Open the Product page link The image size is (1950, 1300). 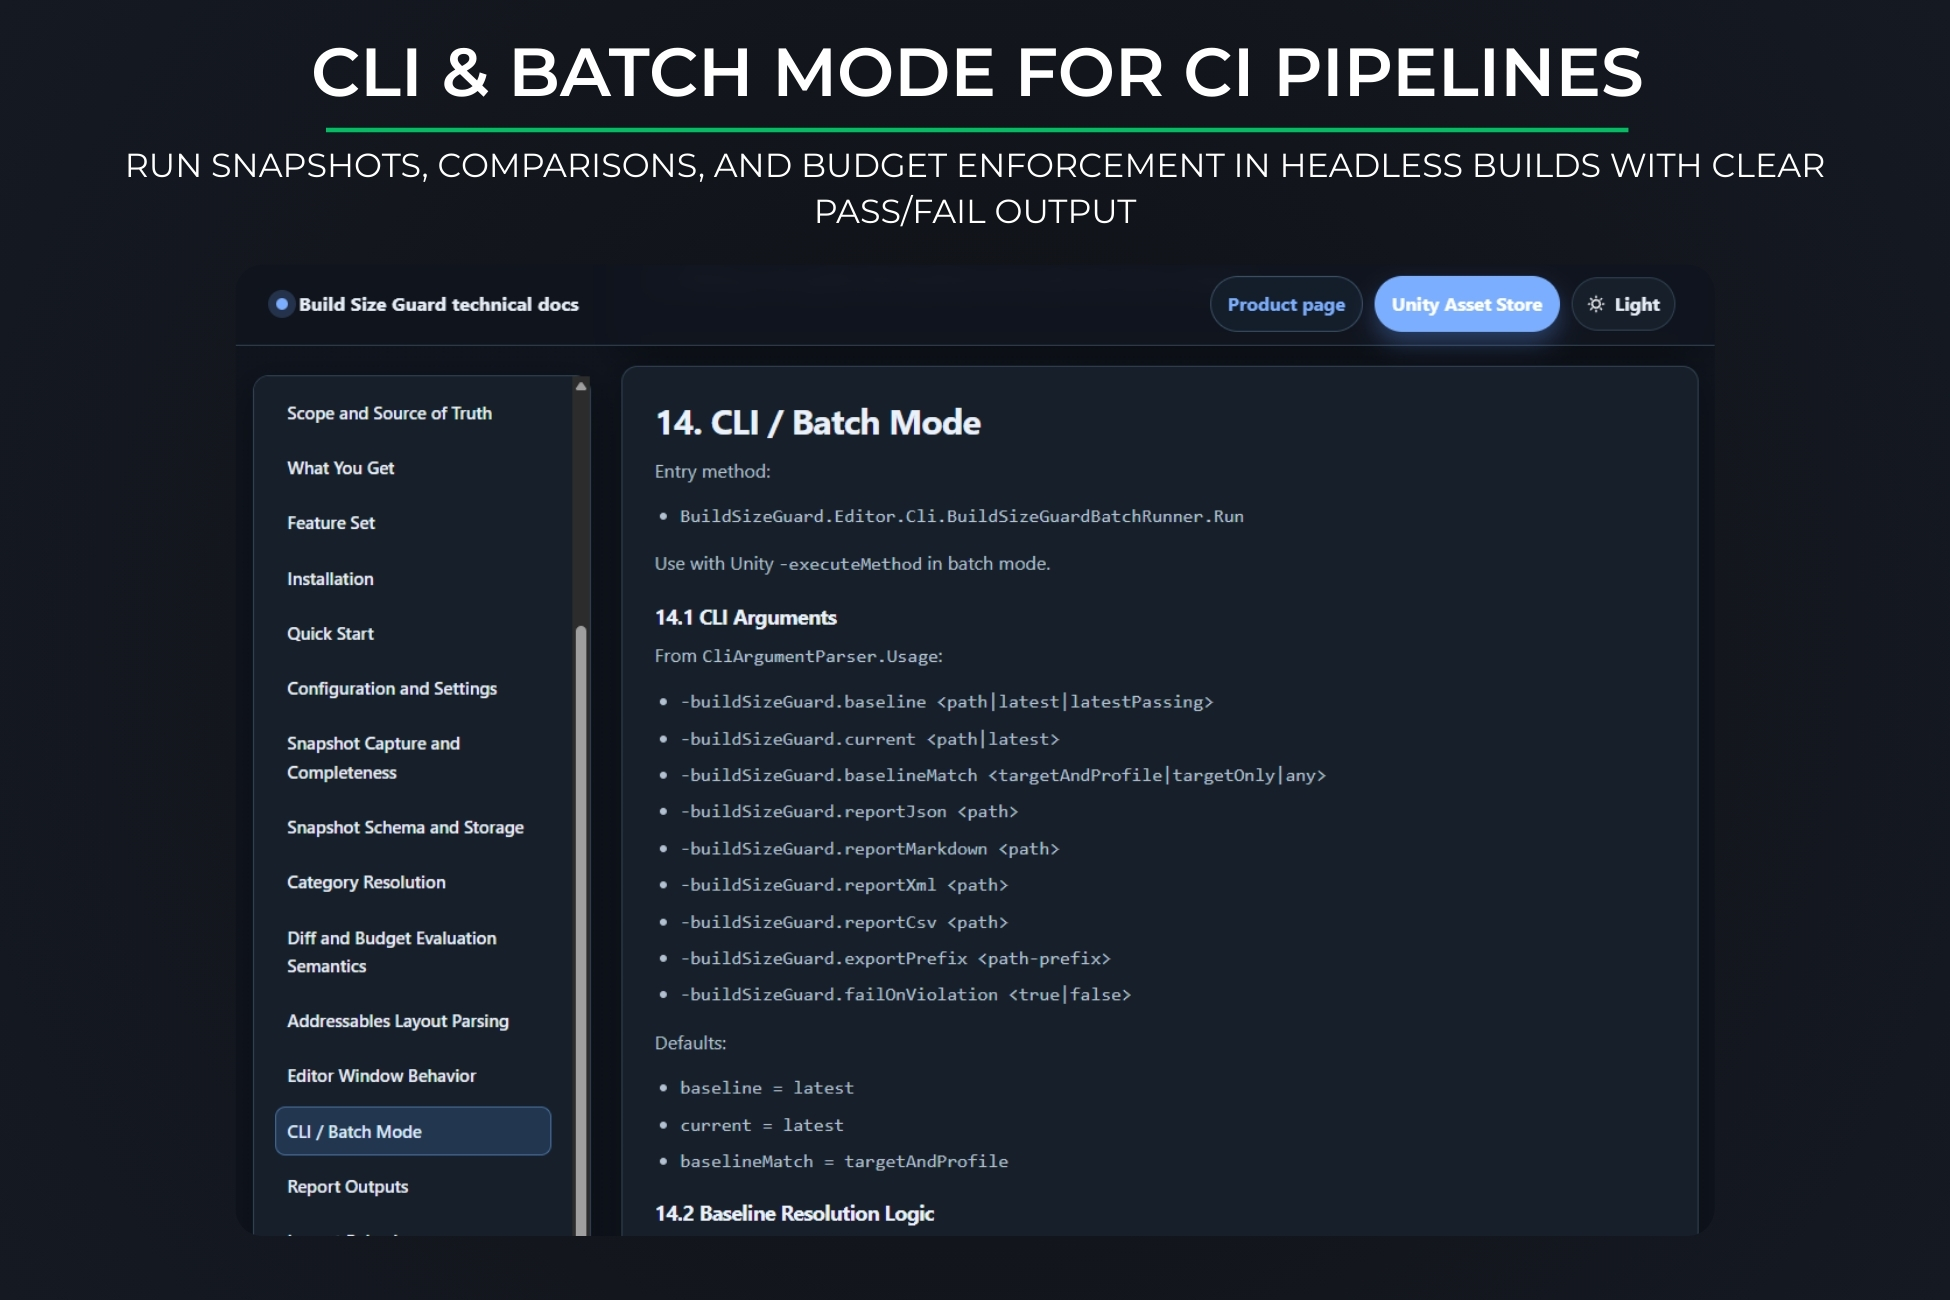(x=1286, y=304)
